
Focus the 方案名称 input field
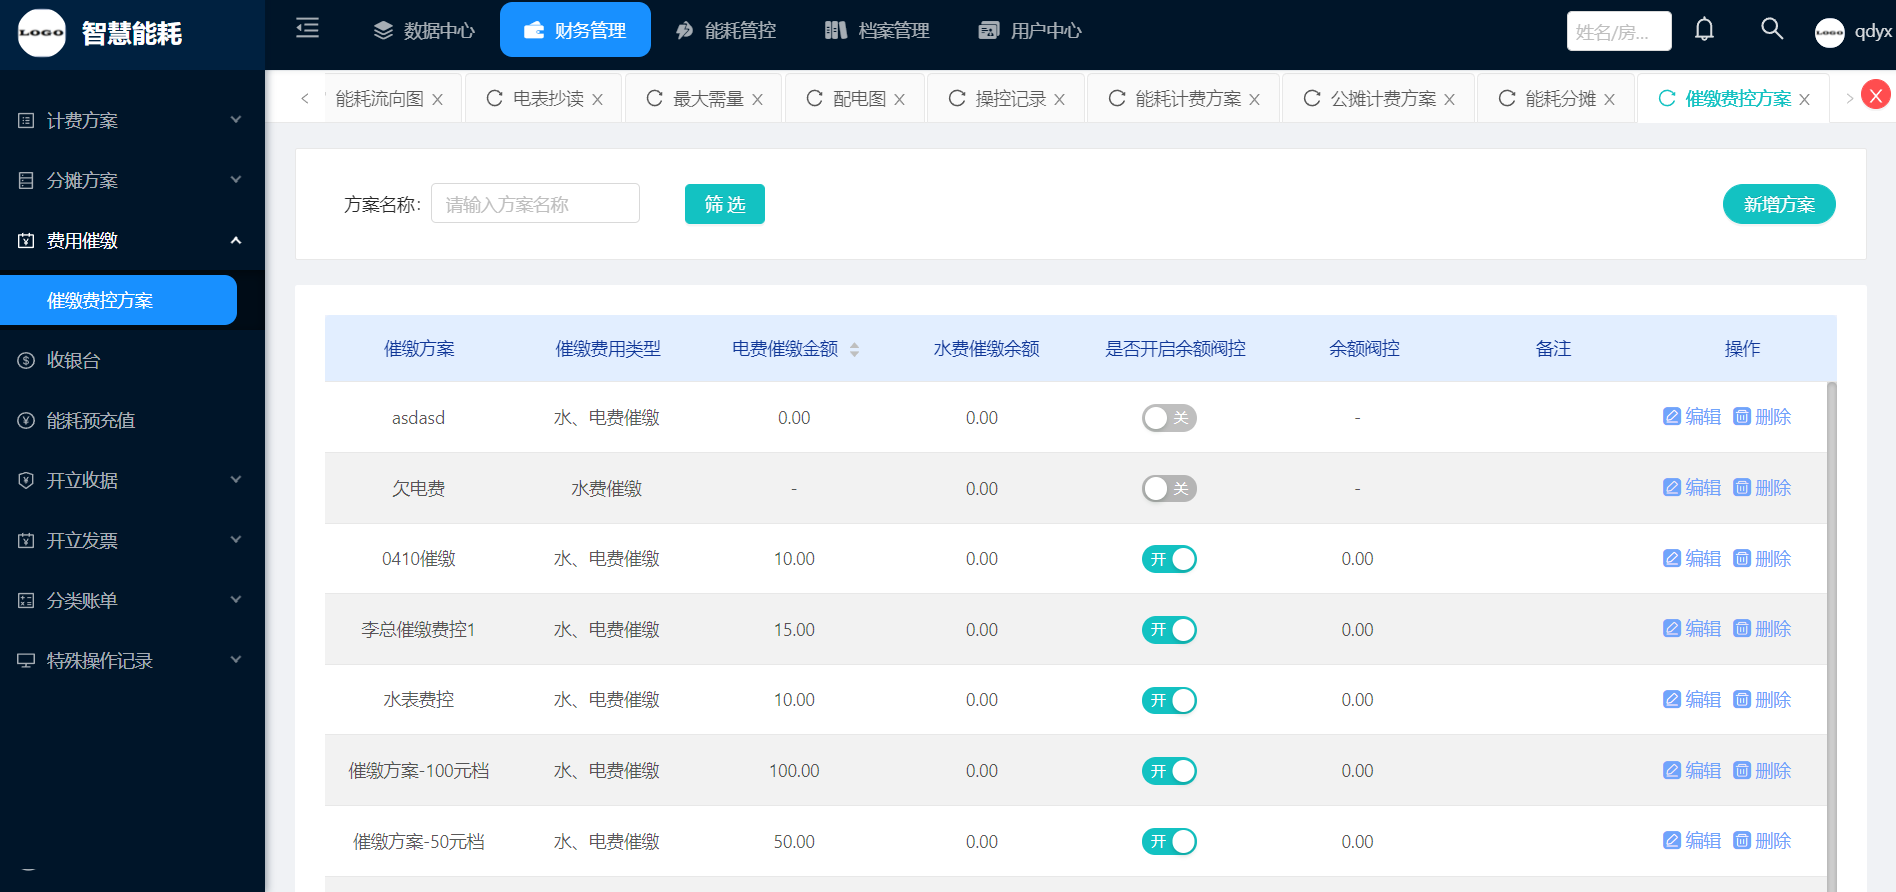535,204
